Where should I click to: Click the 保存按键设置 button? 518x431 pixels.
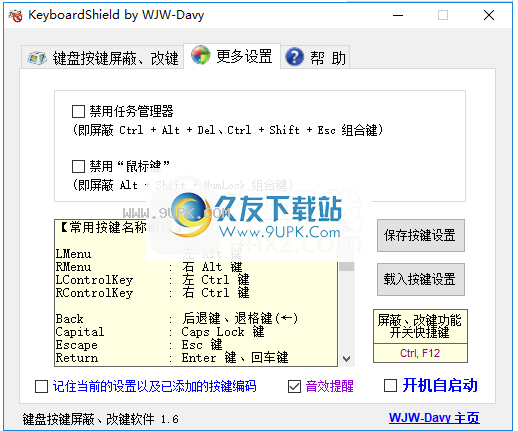coord(421,235)
